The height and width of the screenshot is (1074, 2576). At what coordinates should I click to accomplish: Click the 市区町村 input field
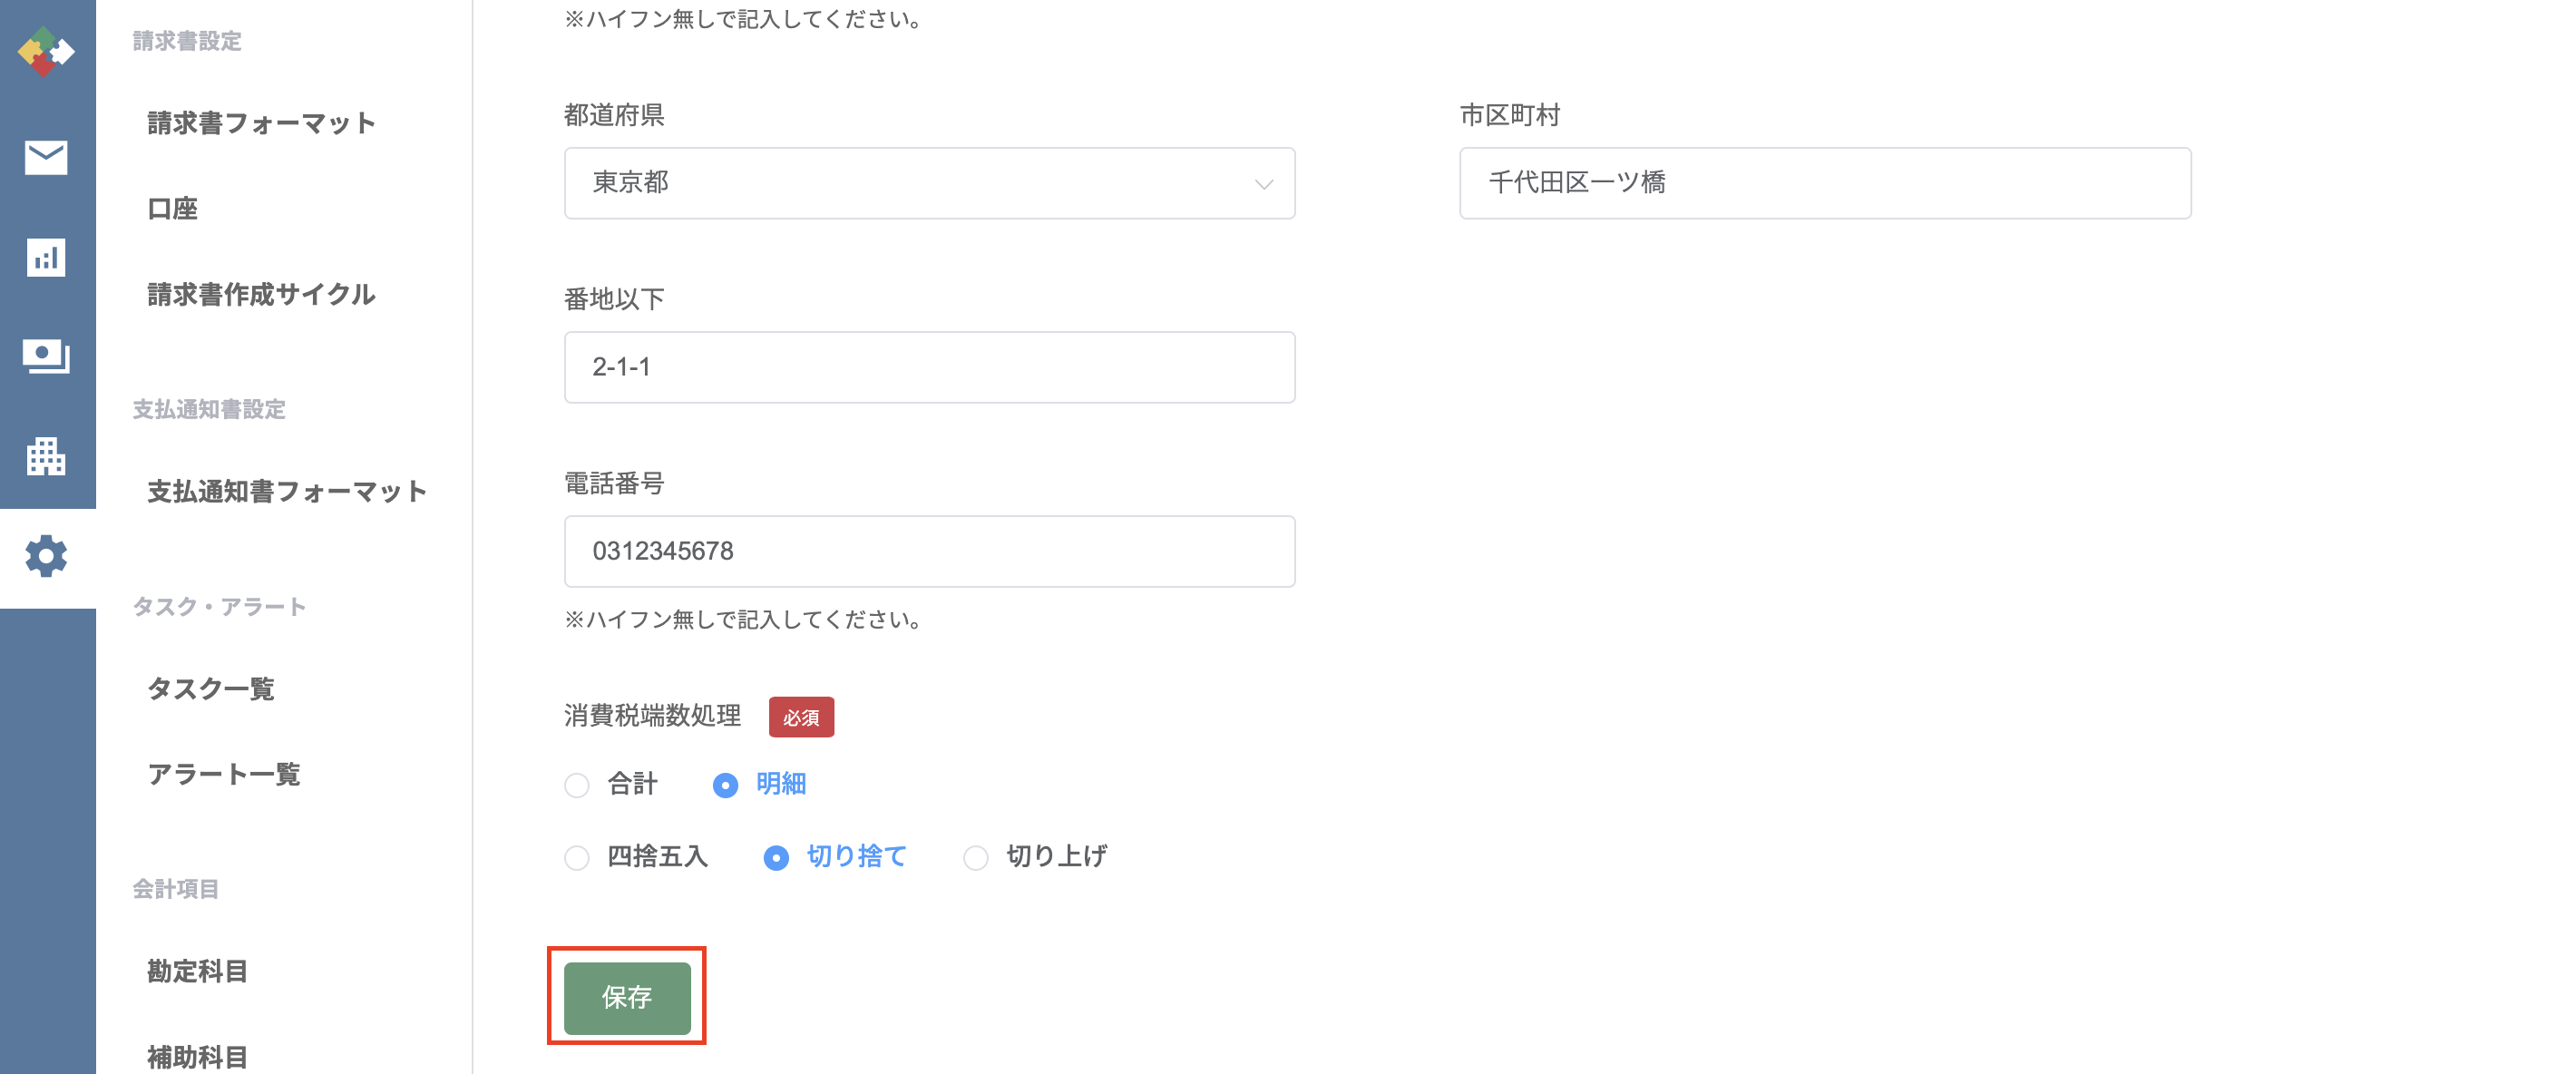click(x=1825, y=183)
